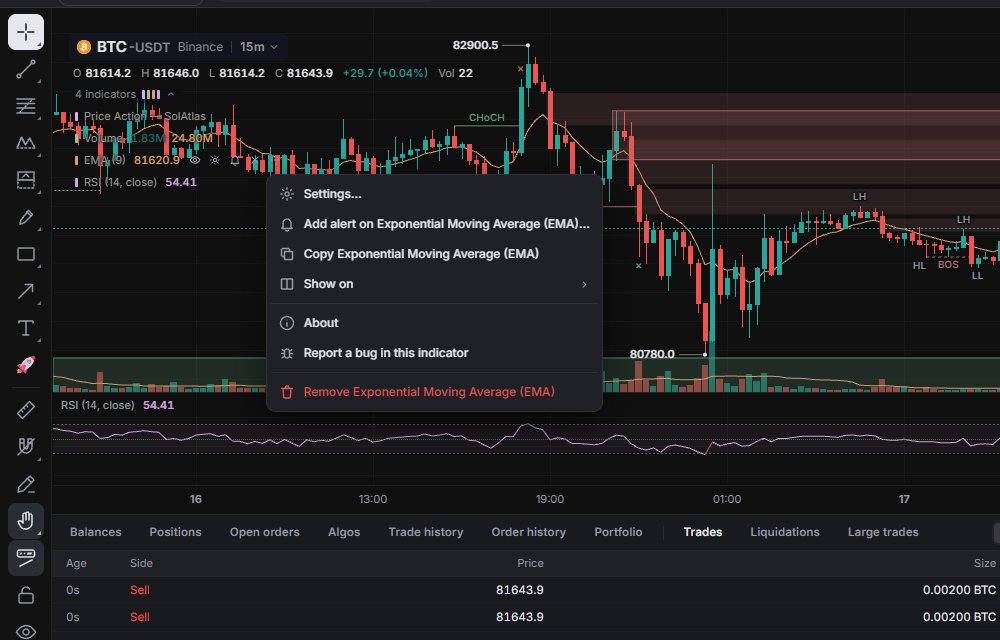Click the CHoCH structure label on chart
Viewport: 1000px width, 640px height.
click(487, 117)
